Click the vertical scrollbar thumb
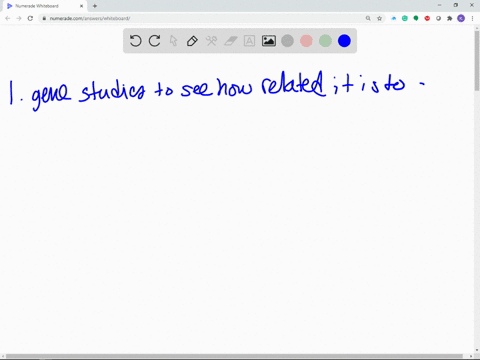Image resolution: width=480 pixels, height=360 pixels. click(477, 60)
